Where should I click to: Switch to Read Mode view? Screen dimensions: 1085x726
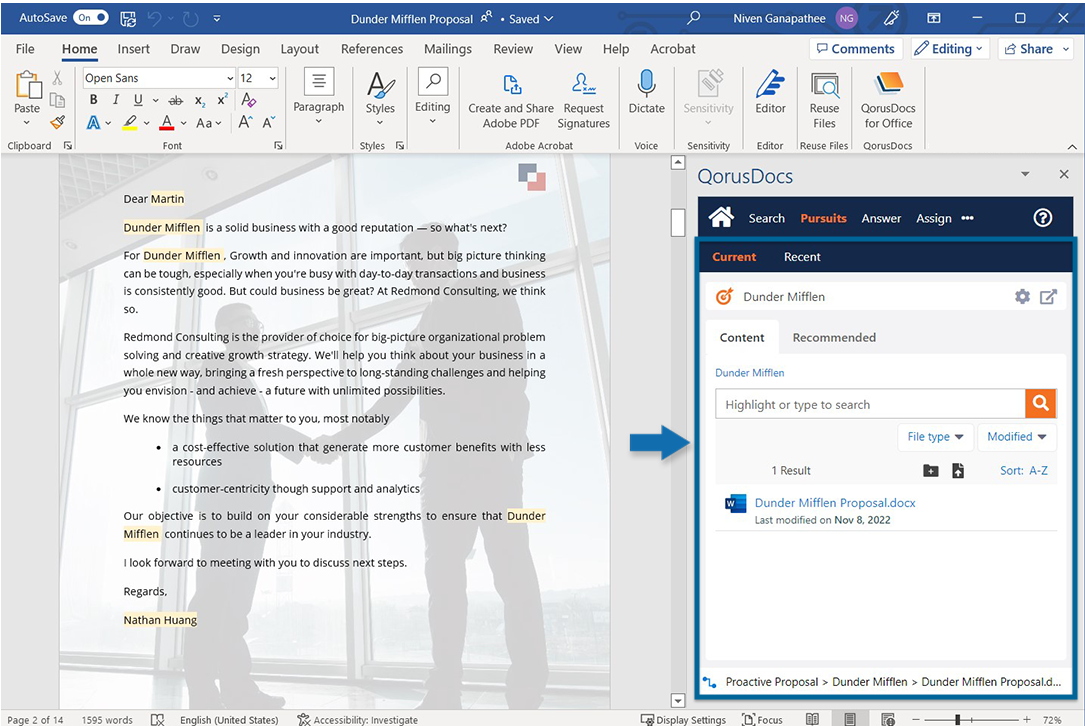pyautogui.click(x=812, y=720)
